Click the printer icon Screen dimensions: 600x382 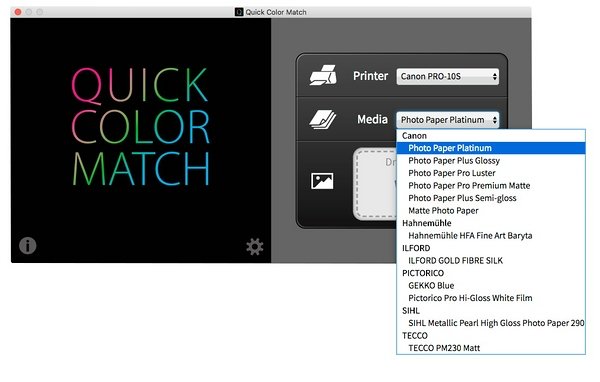coord(323,75)
